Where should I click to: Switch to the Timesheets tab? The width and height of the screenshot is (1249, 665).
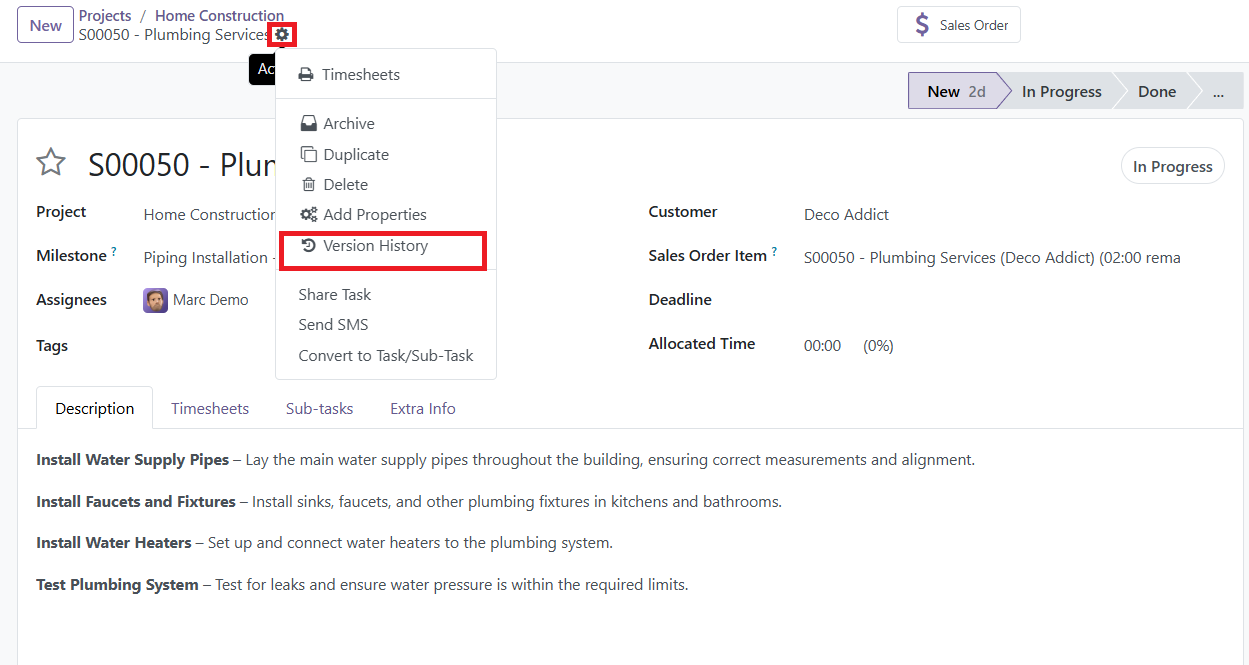pos(210,409)
